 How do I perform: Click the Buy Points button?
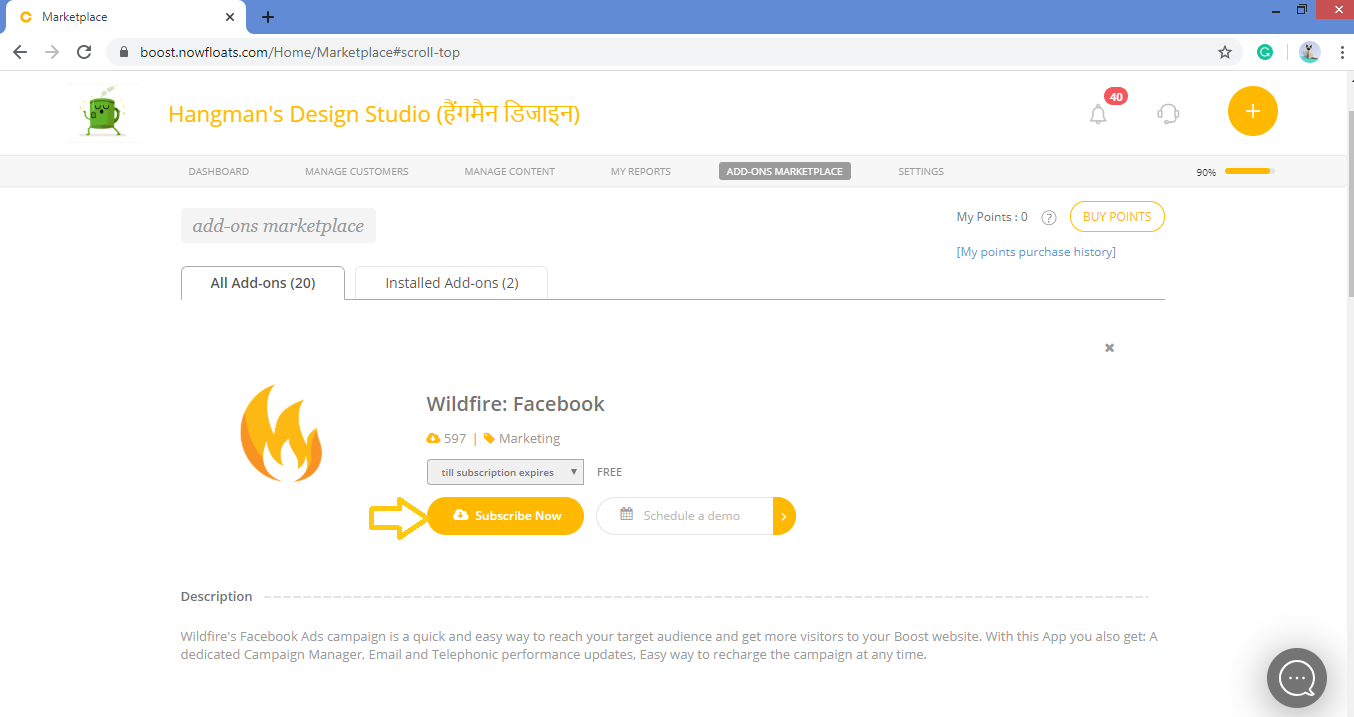1117,217
